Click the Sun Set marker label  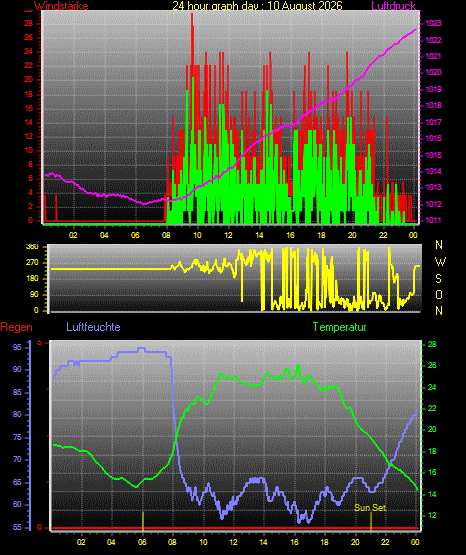pos(370,508)
